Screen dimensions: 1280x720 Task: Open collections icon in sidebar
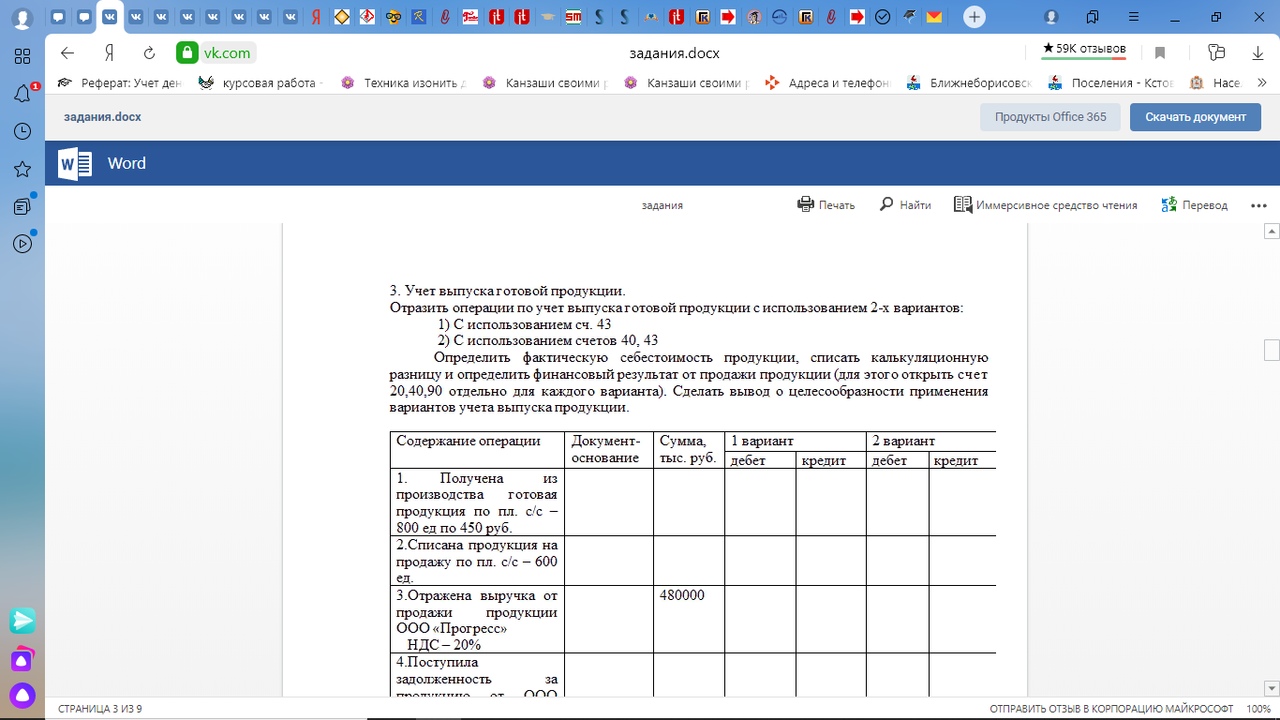(22, 206)
